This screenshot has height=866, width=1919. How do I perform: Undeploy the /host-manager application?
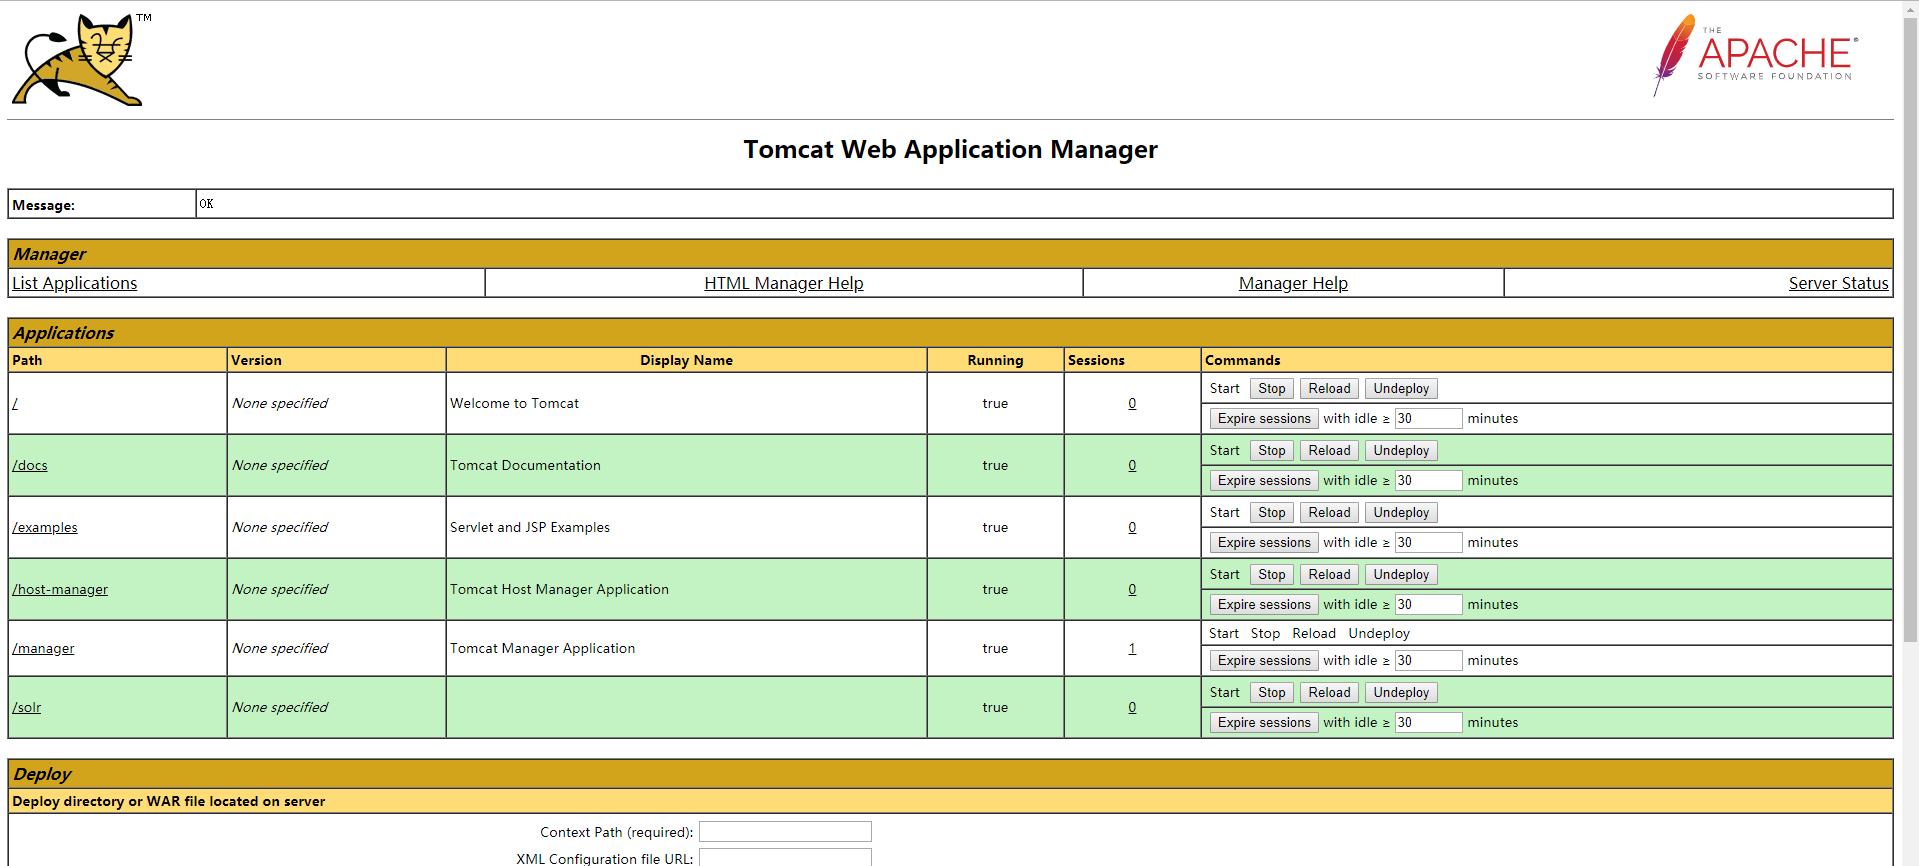click(x=1401, y=575)
